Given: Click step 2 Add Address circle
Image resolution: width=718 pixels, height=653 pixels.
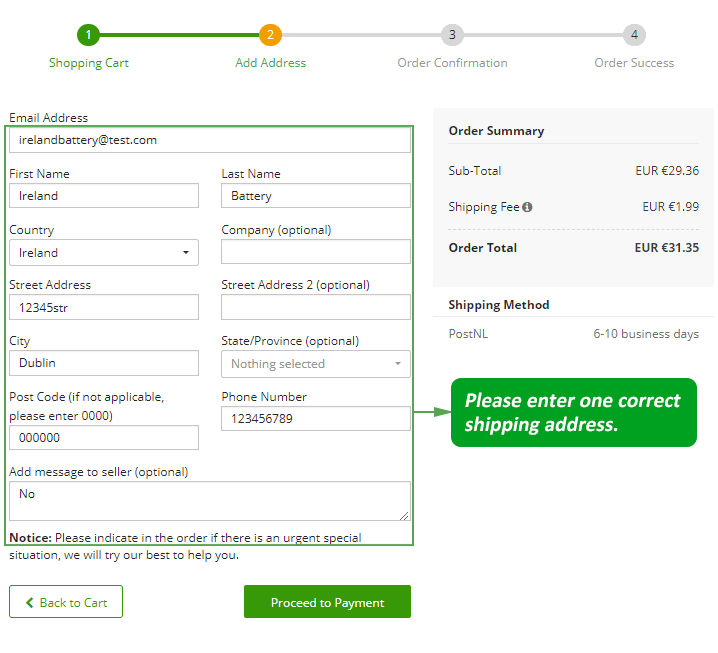Looking at the screenshot, I should [x=270, y=35].
